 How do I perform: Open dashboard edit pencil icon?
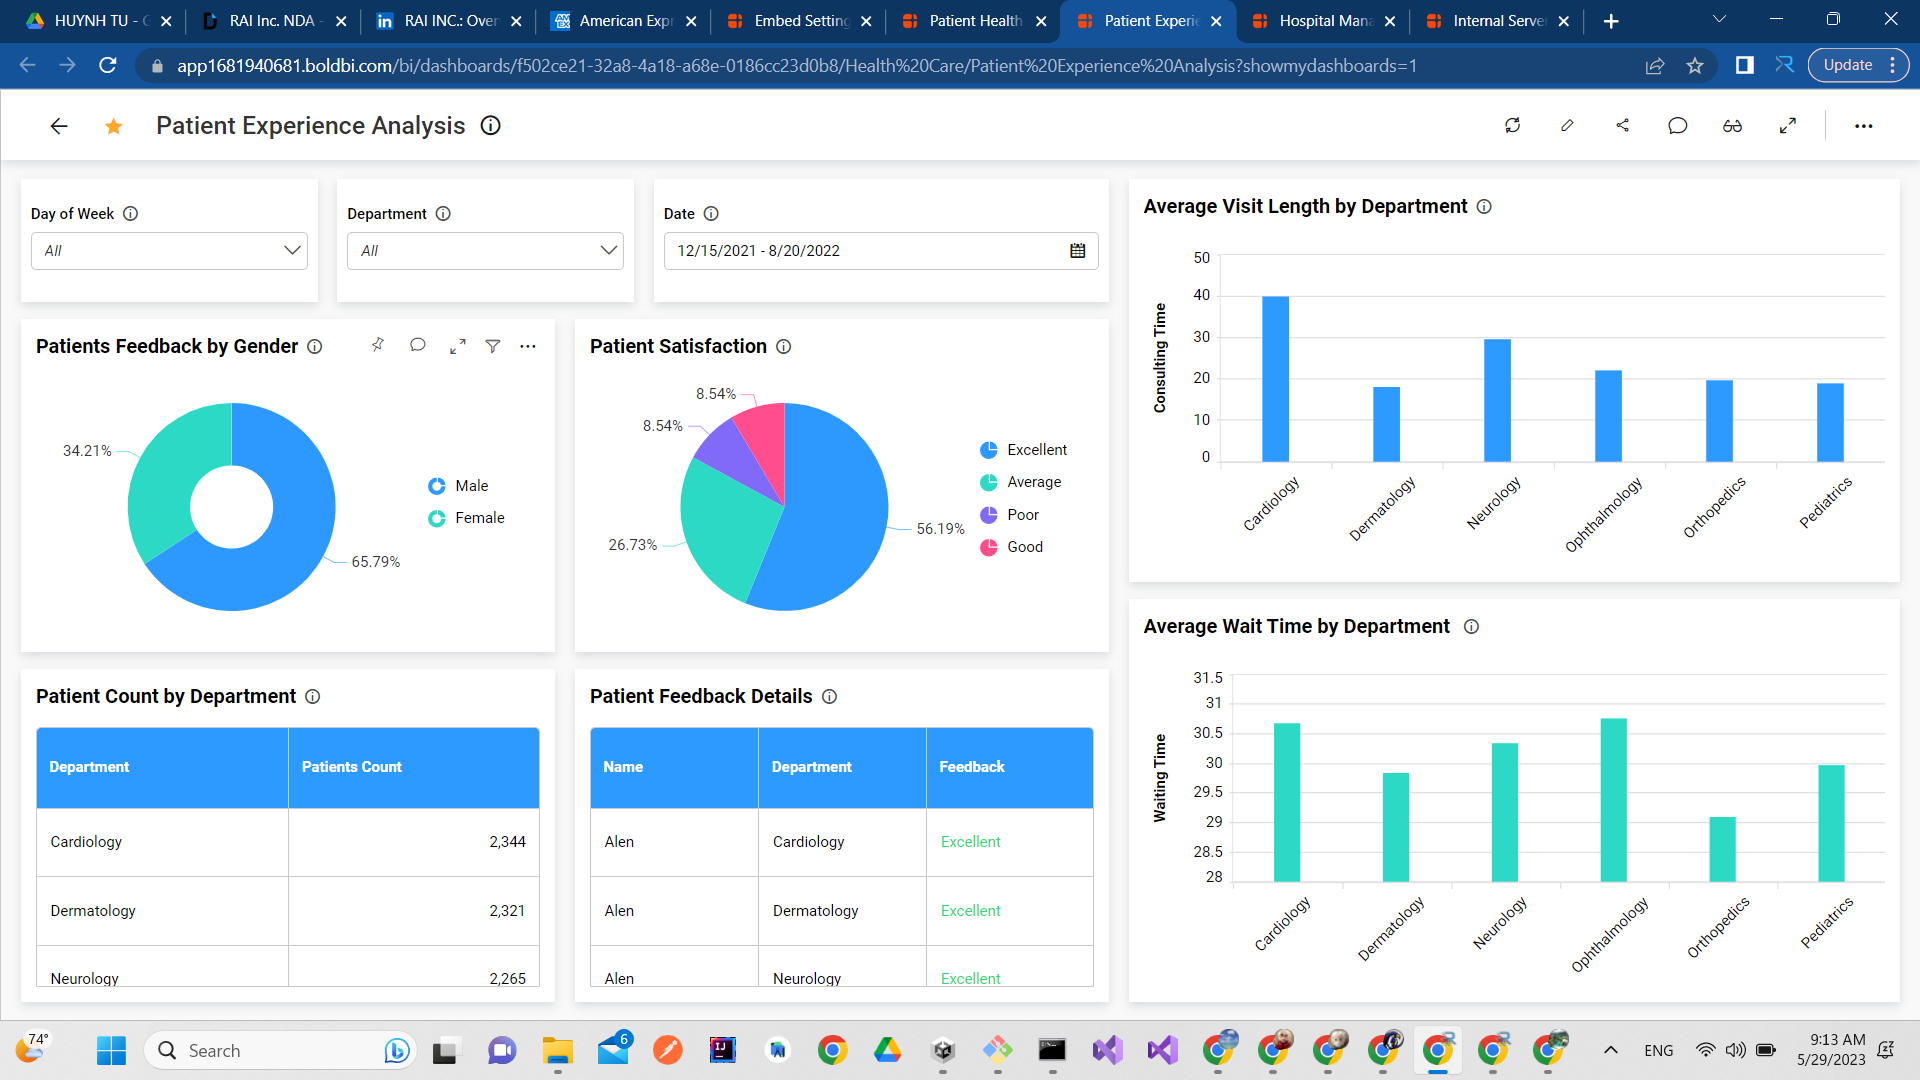[1567, 125]
